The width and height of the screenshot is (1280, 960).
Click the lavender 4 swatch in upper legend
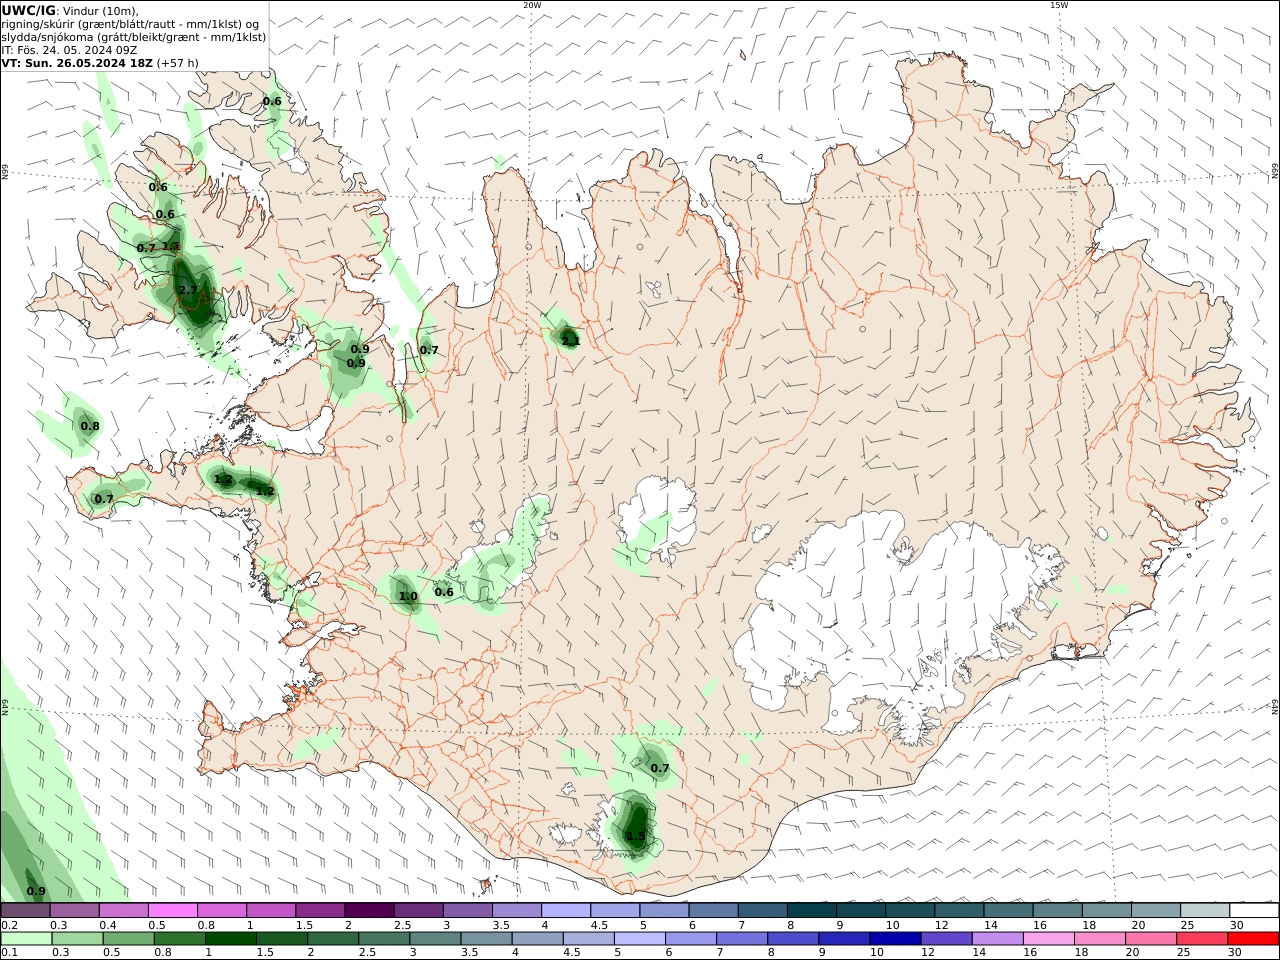[566, 911]
